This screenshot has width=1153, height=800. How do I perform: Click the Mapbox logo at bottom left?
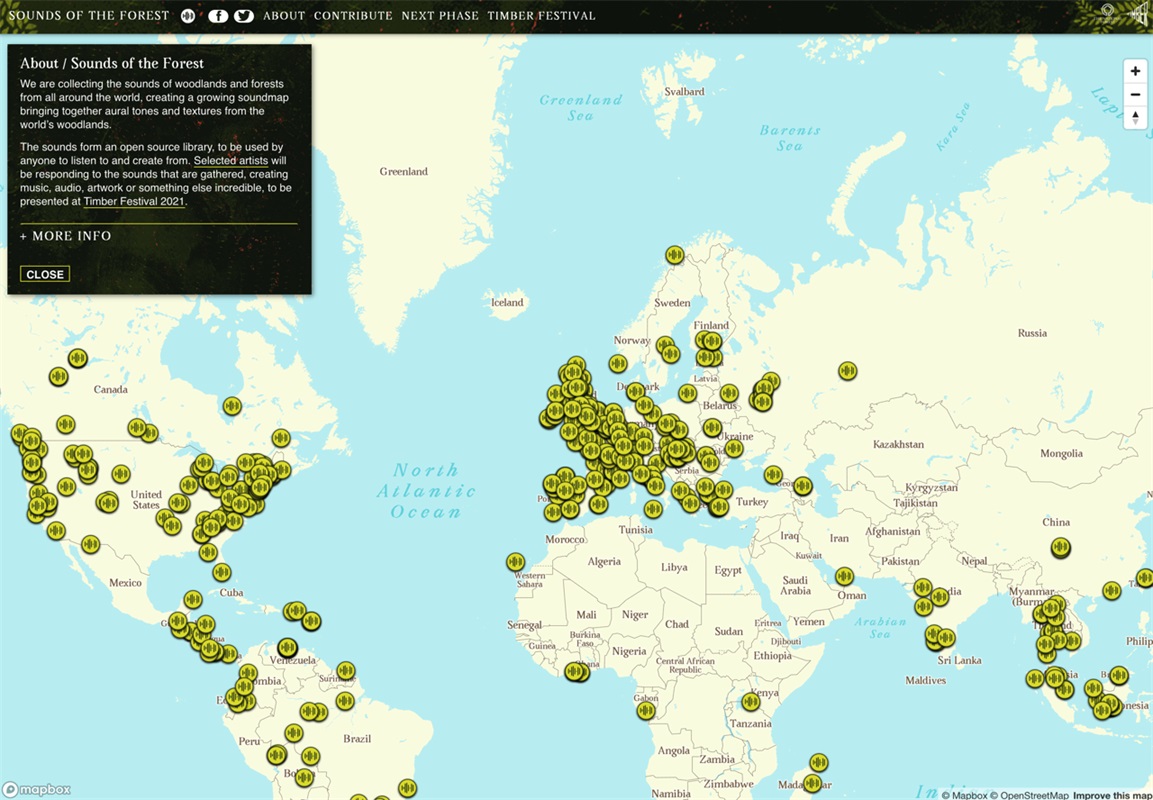[37, 790]
